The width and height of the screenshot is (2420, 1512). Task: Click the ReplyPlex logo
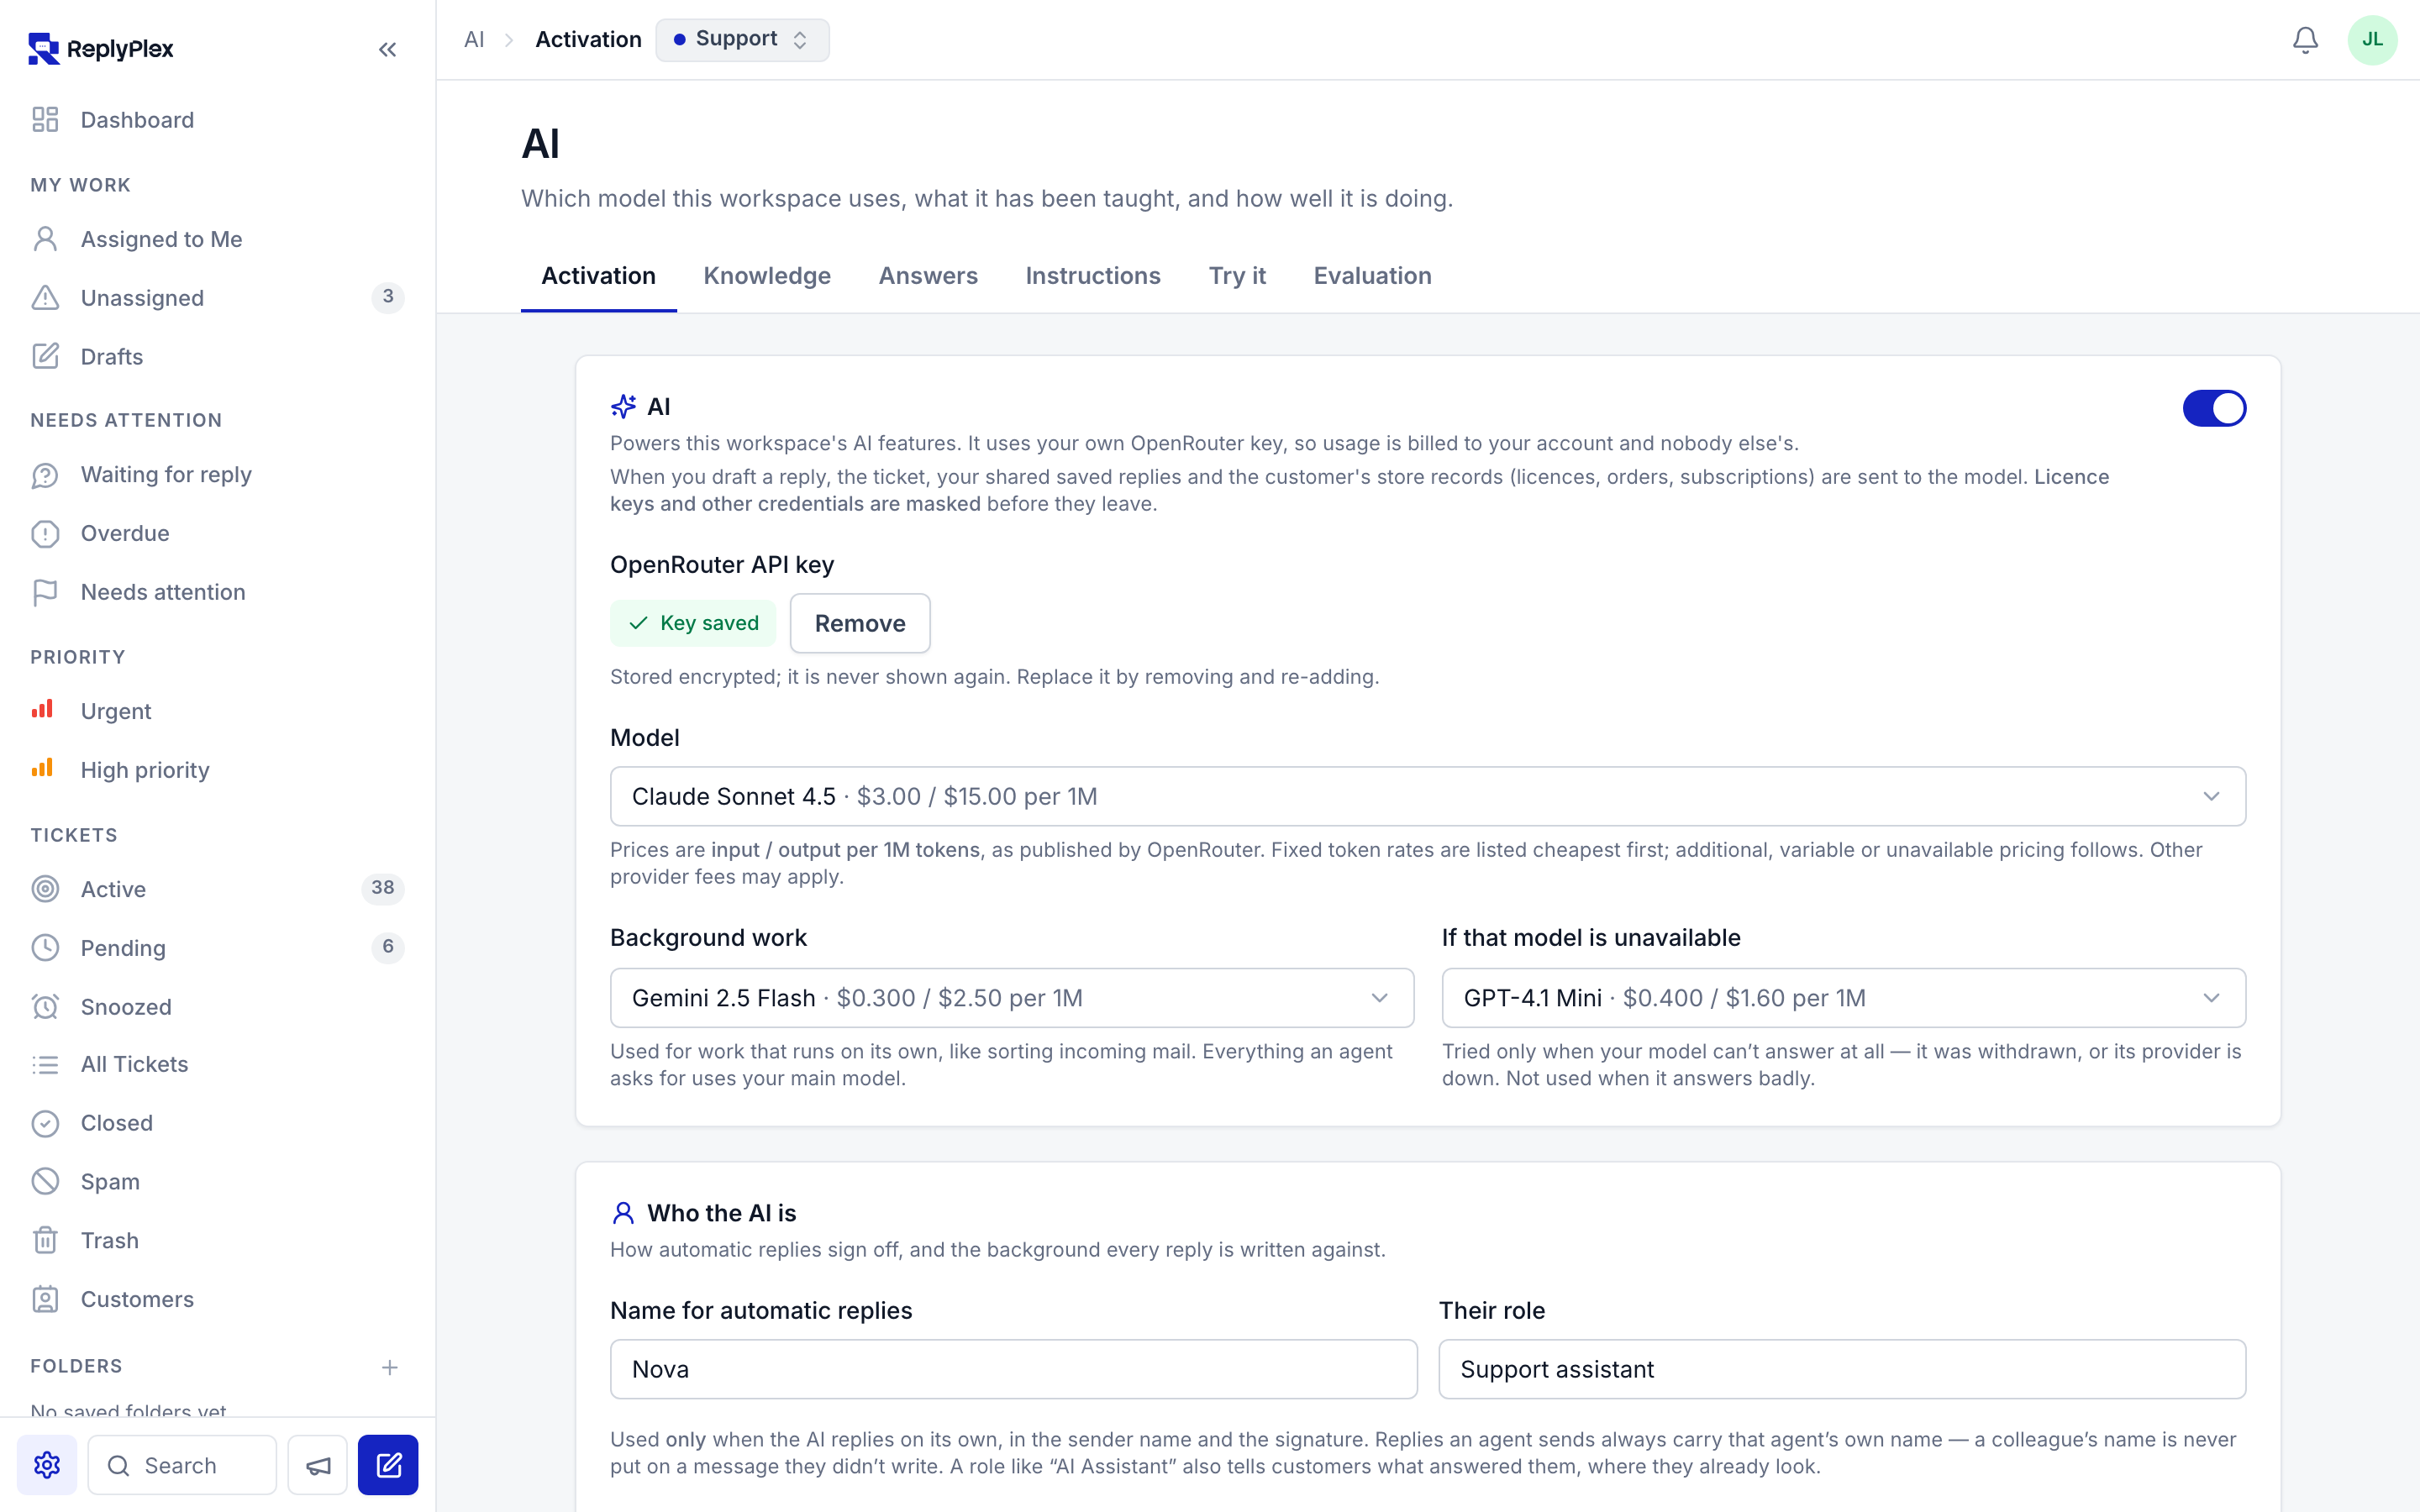pos(101,48)
